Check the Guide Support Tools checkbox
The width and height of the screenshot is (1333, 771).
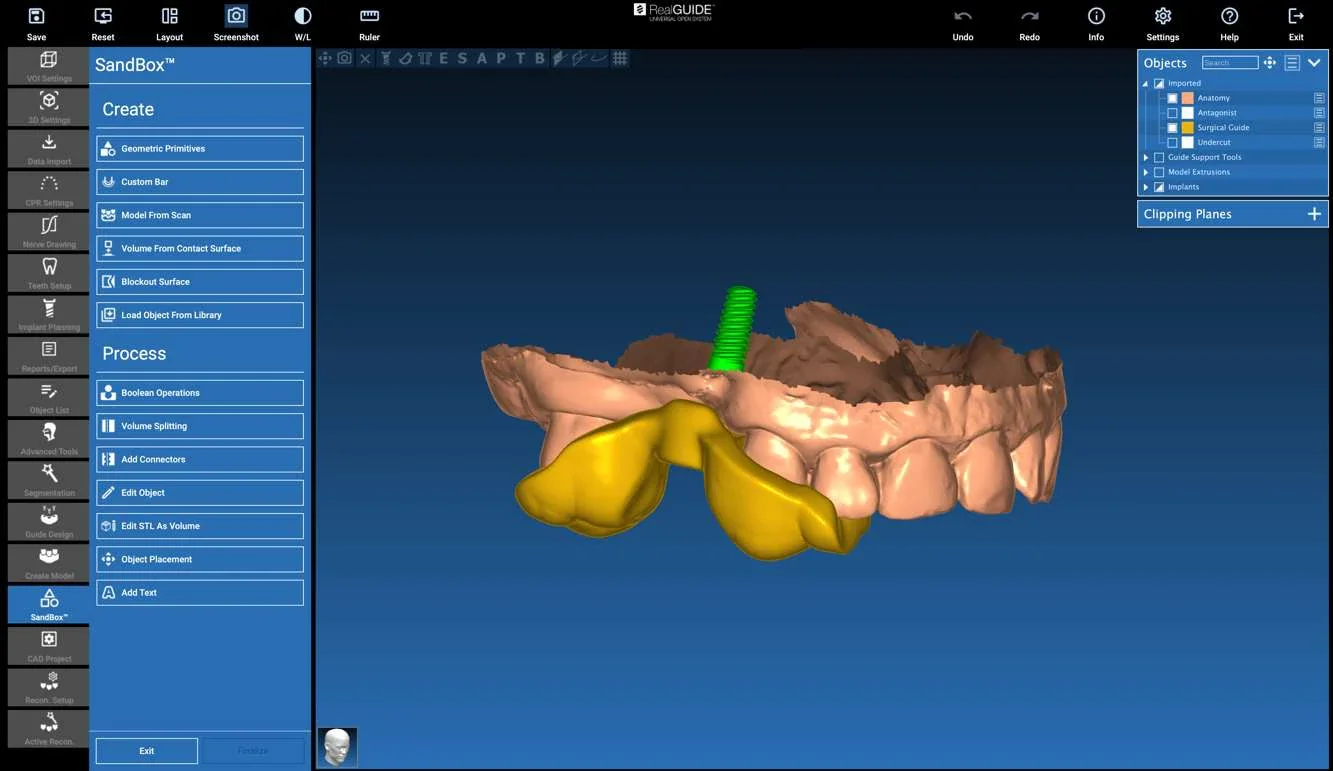click(x=1159, y=157)
